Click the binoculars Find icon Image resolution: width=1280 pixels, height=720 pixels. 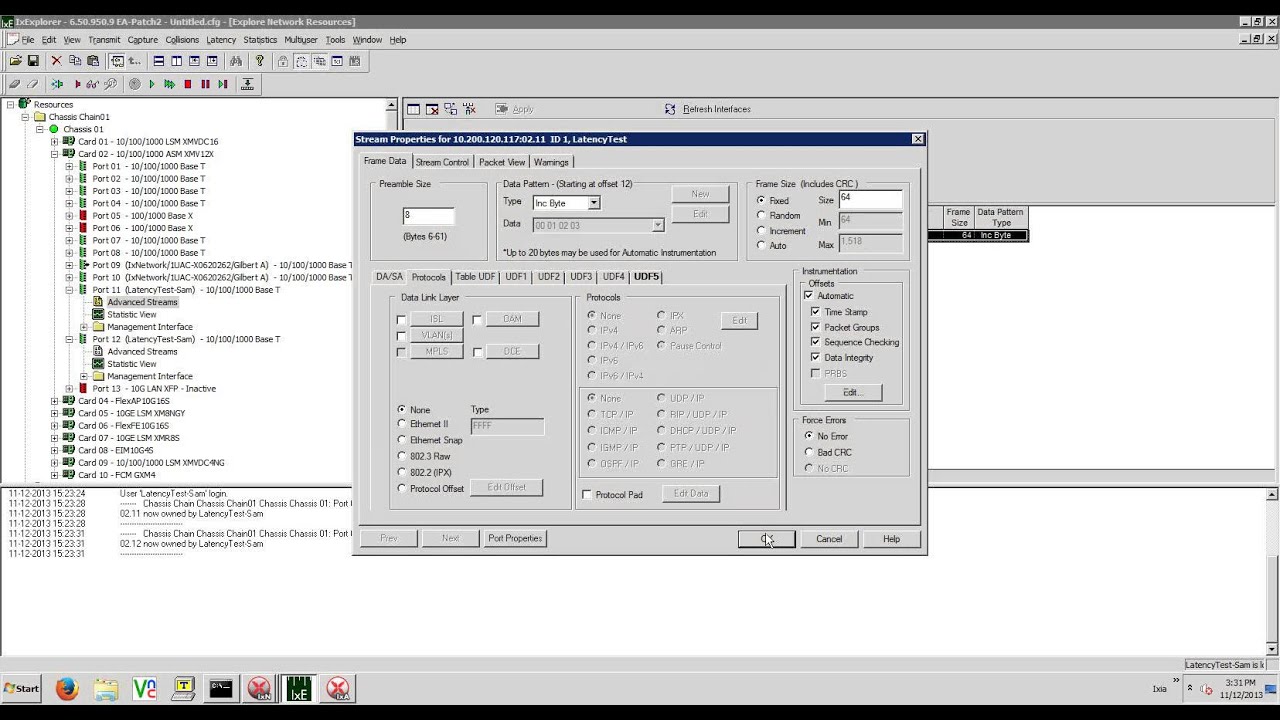click(236, 61)
